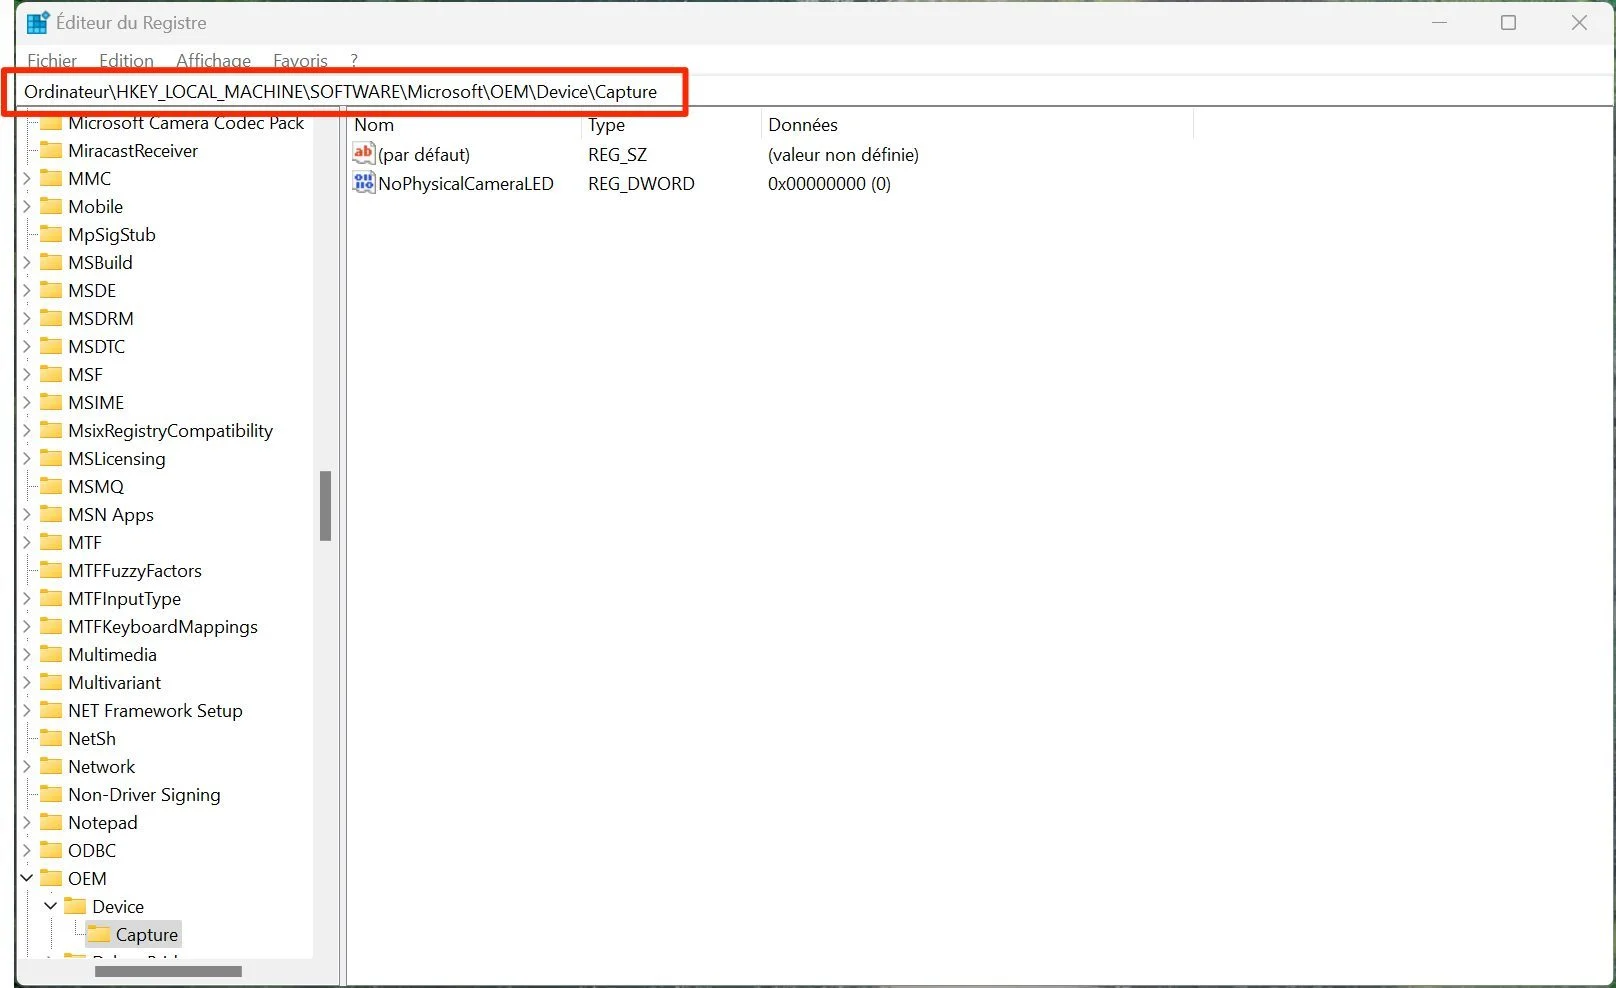Expand the MTFKeyboardMappings key chevron
This screenshot has height=988, width=1616.
tap(27, 626)
